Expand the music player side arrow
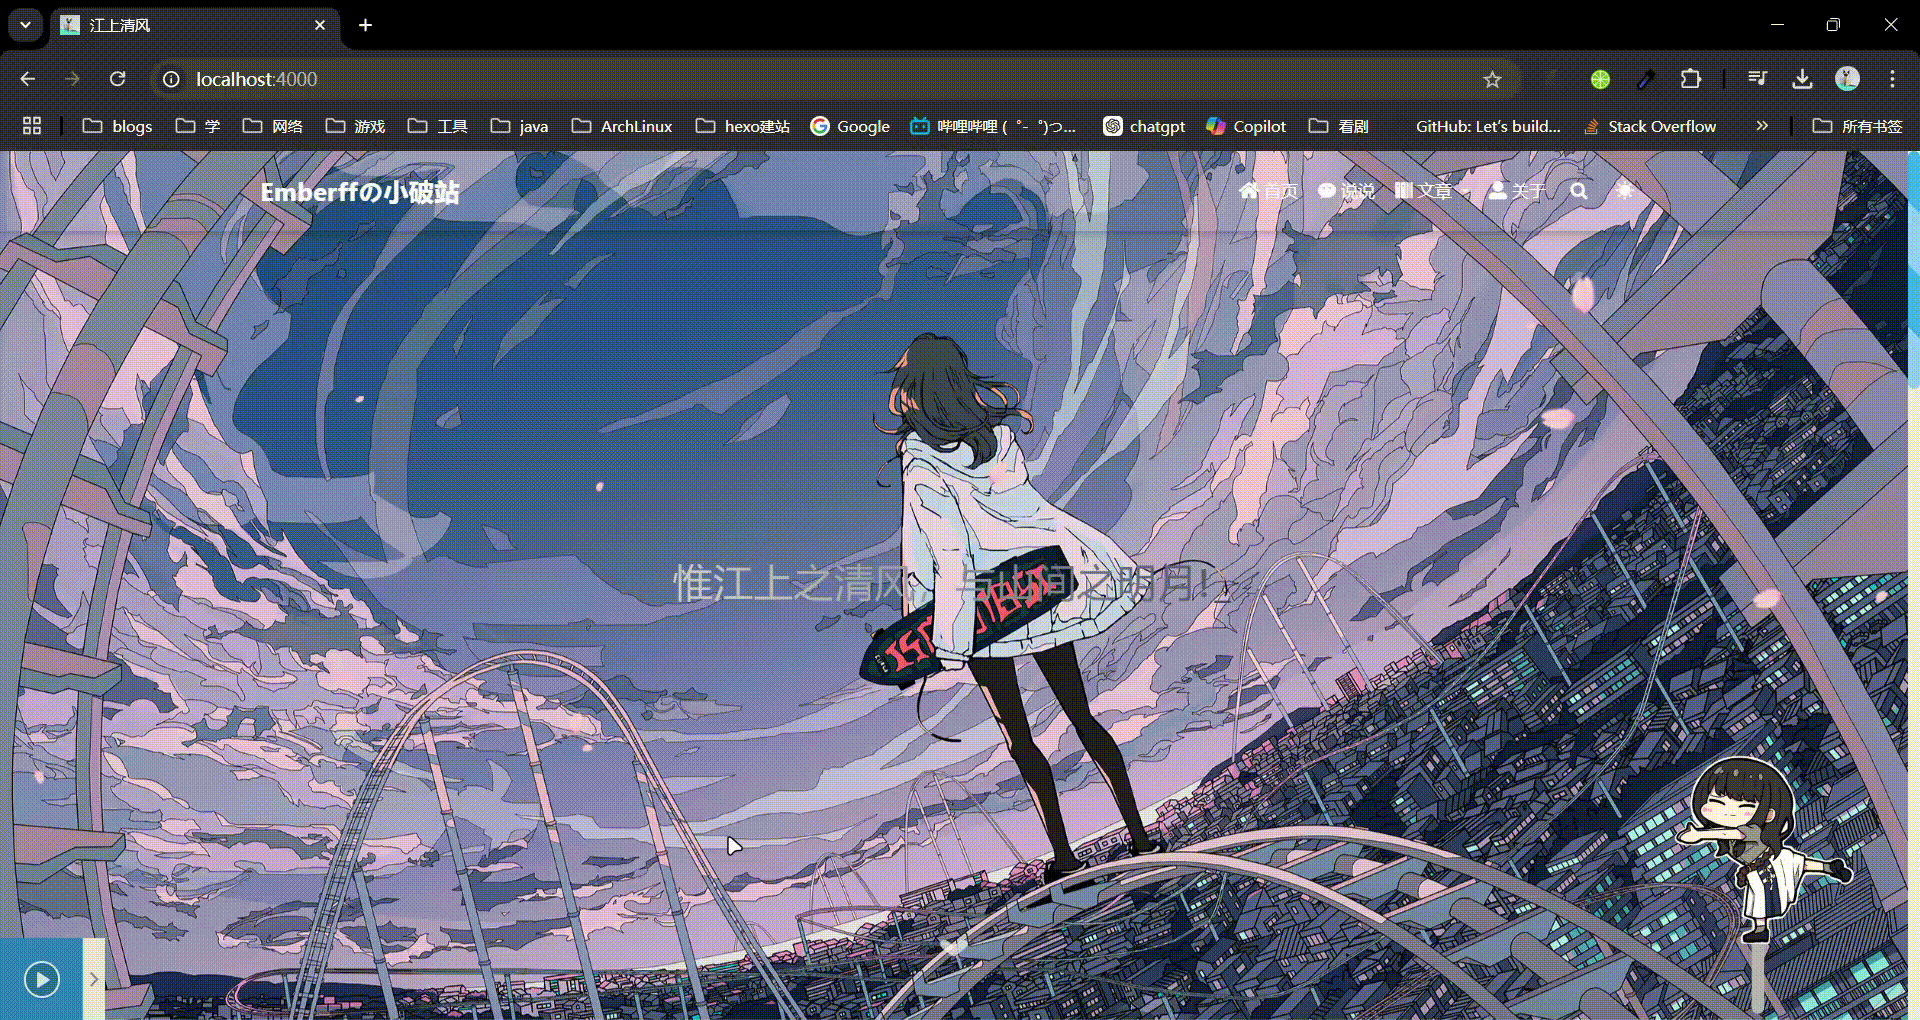This screenshot has height=1020, width=1920. coord(93,979)
